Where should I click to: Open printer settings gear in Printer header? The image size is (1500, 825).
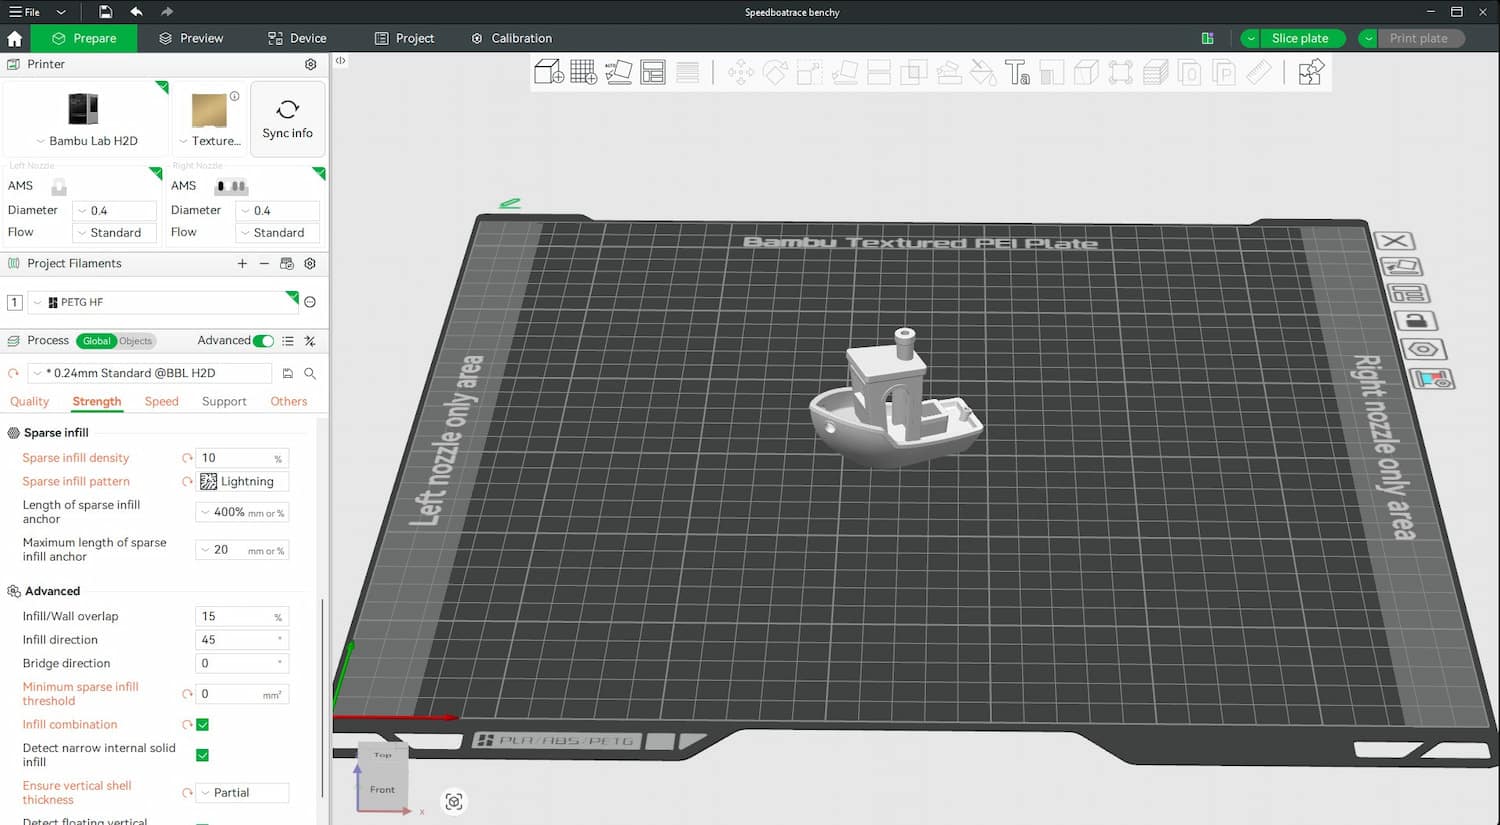(x=311, y=64)
